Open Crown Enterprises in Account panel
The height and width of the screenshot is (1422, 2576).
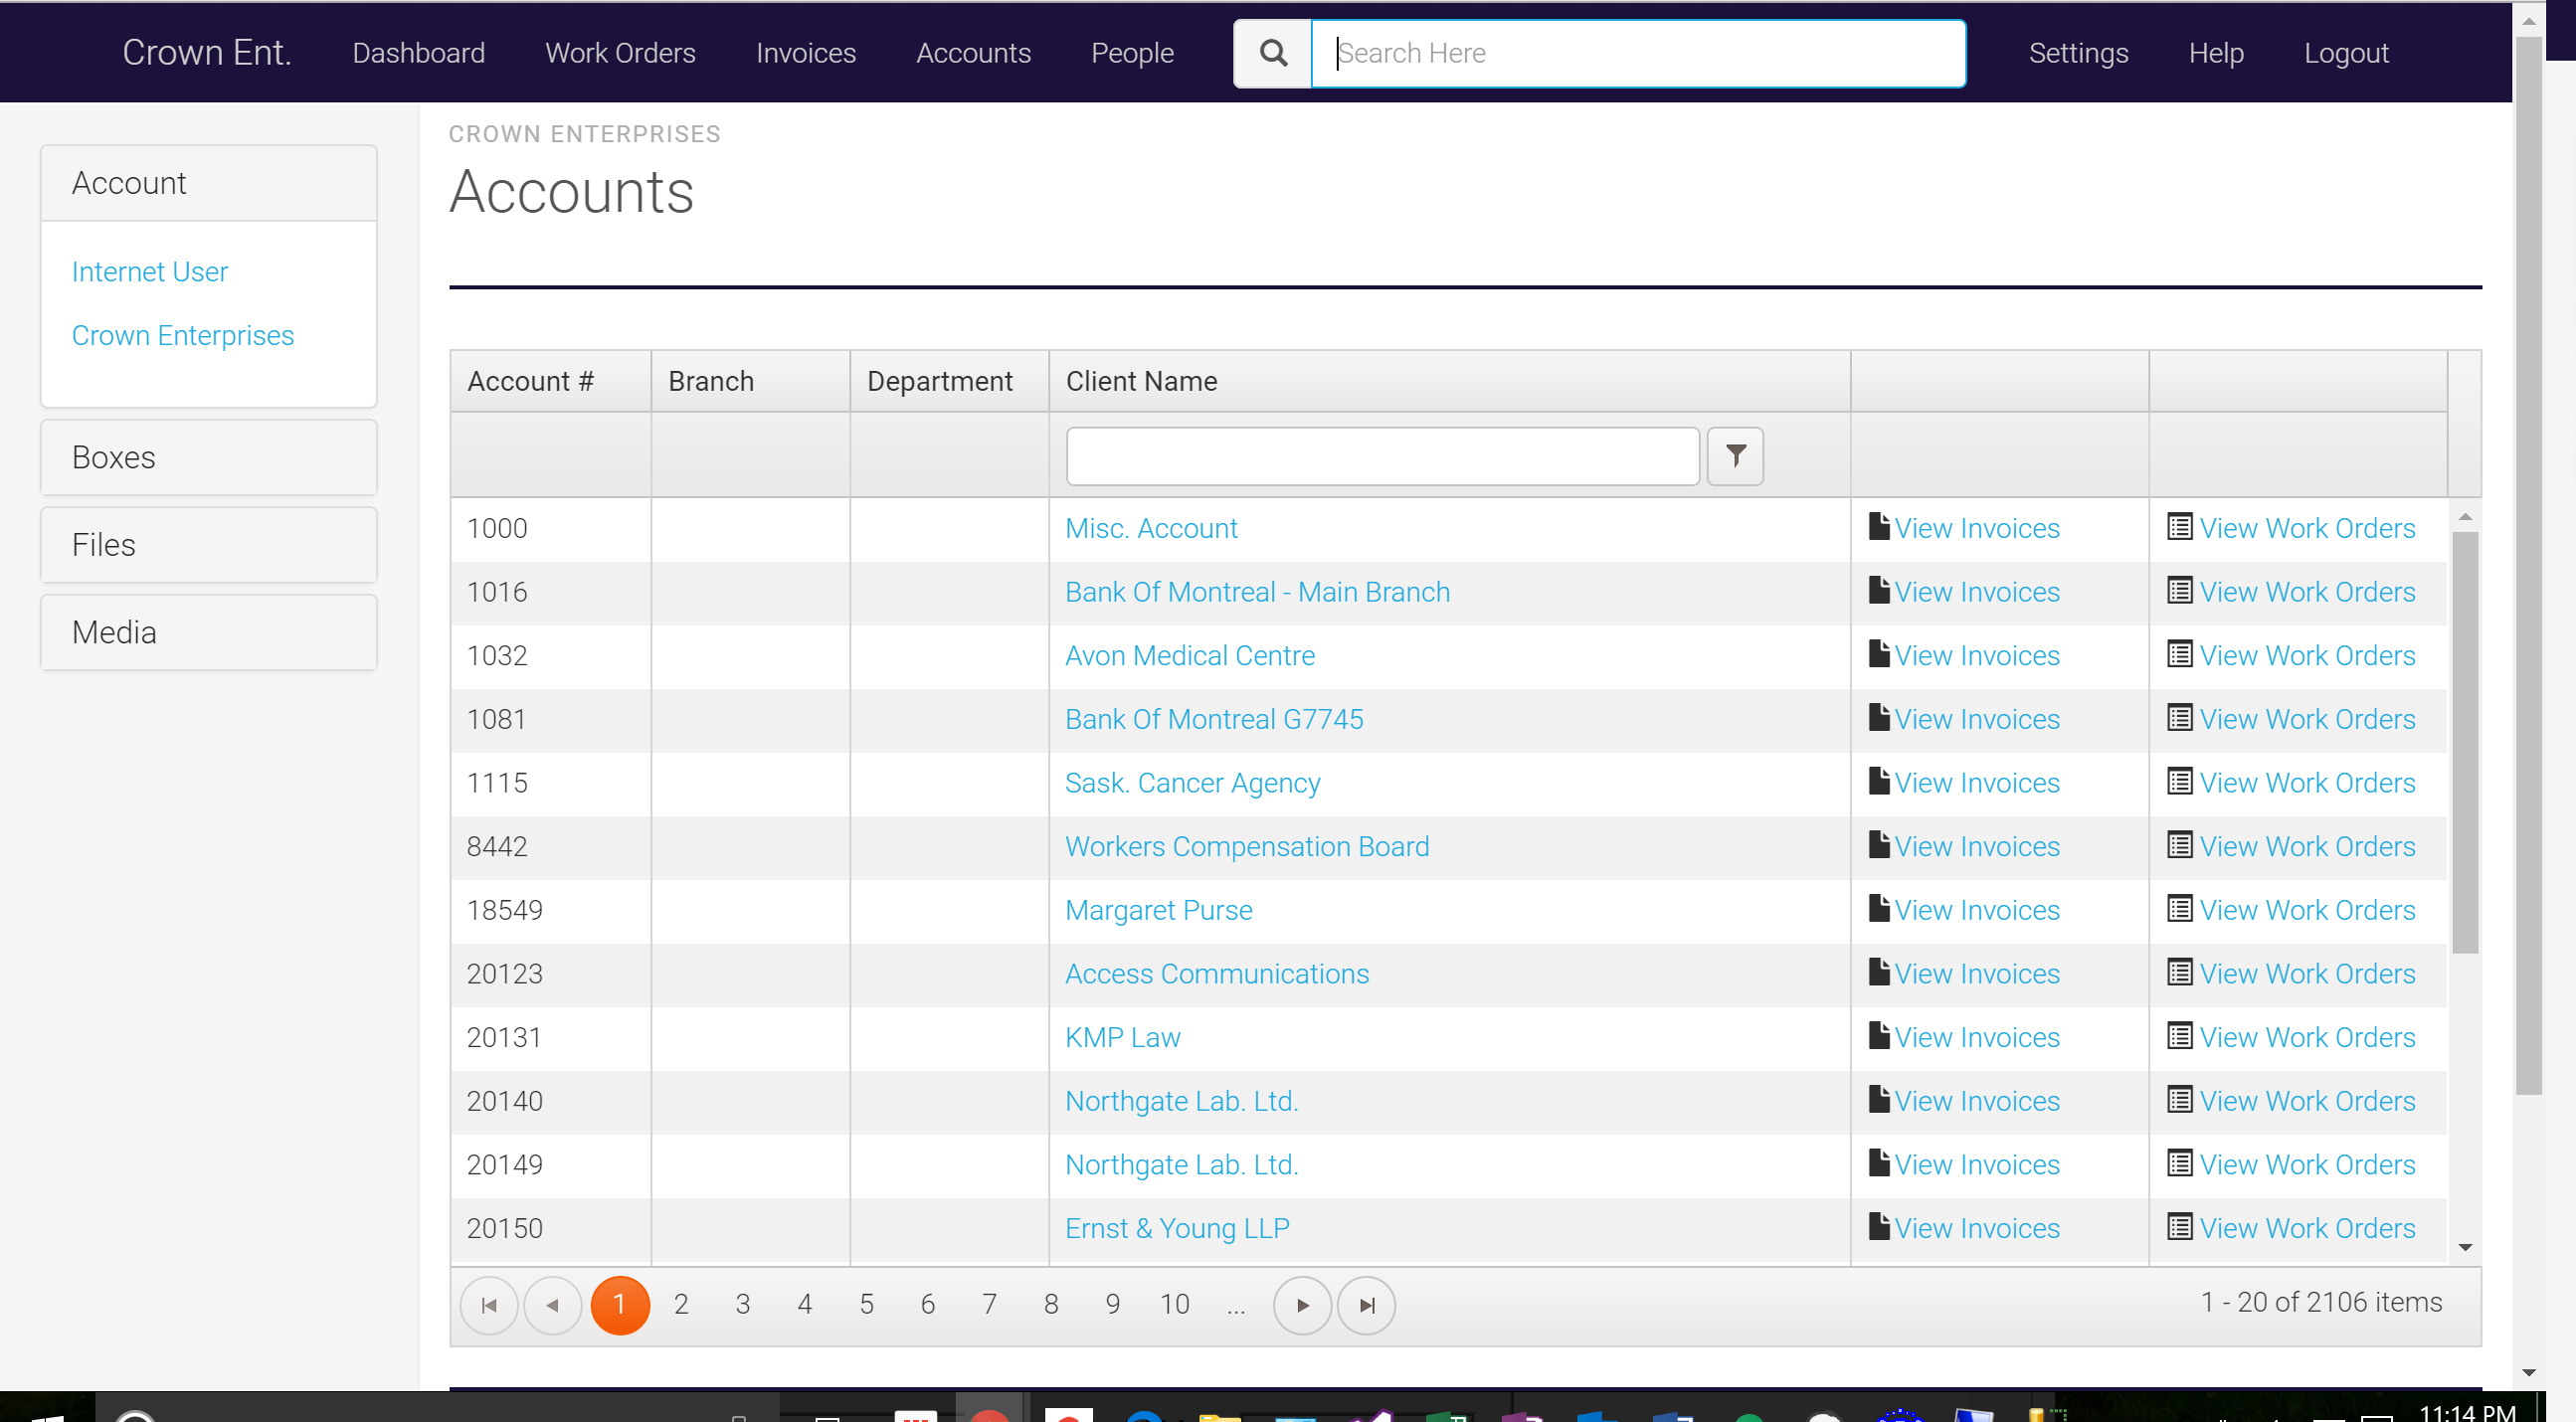(182, 335)
